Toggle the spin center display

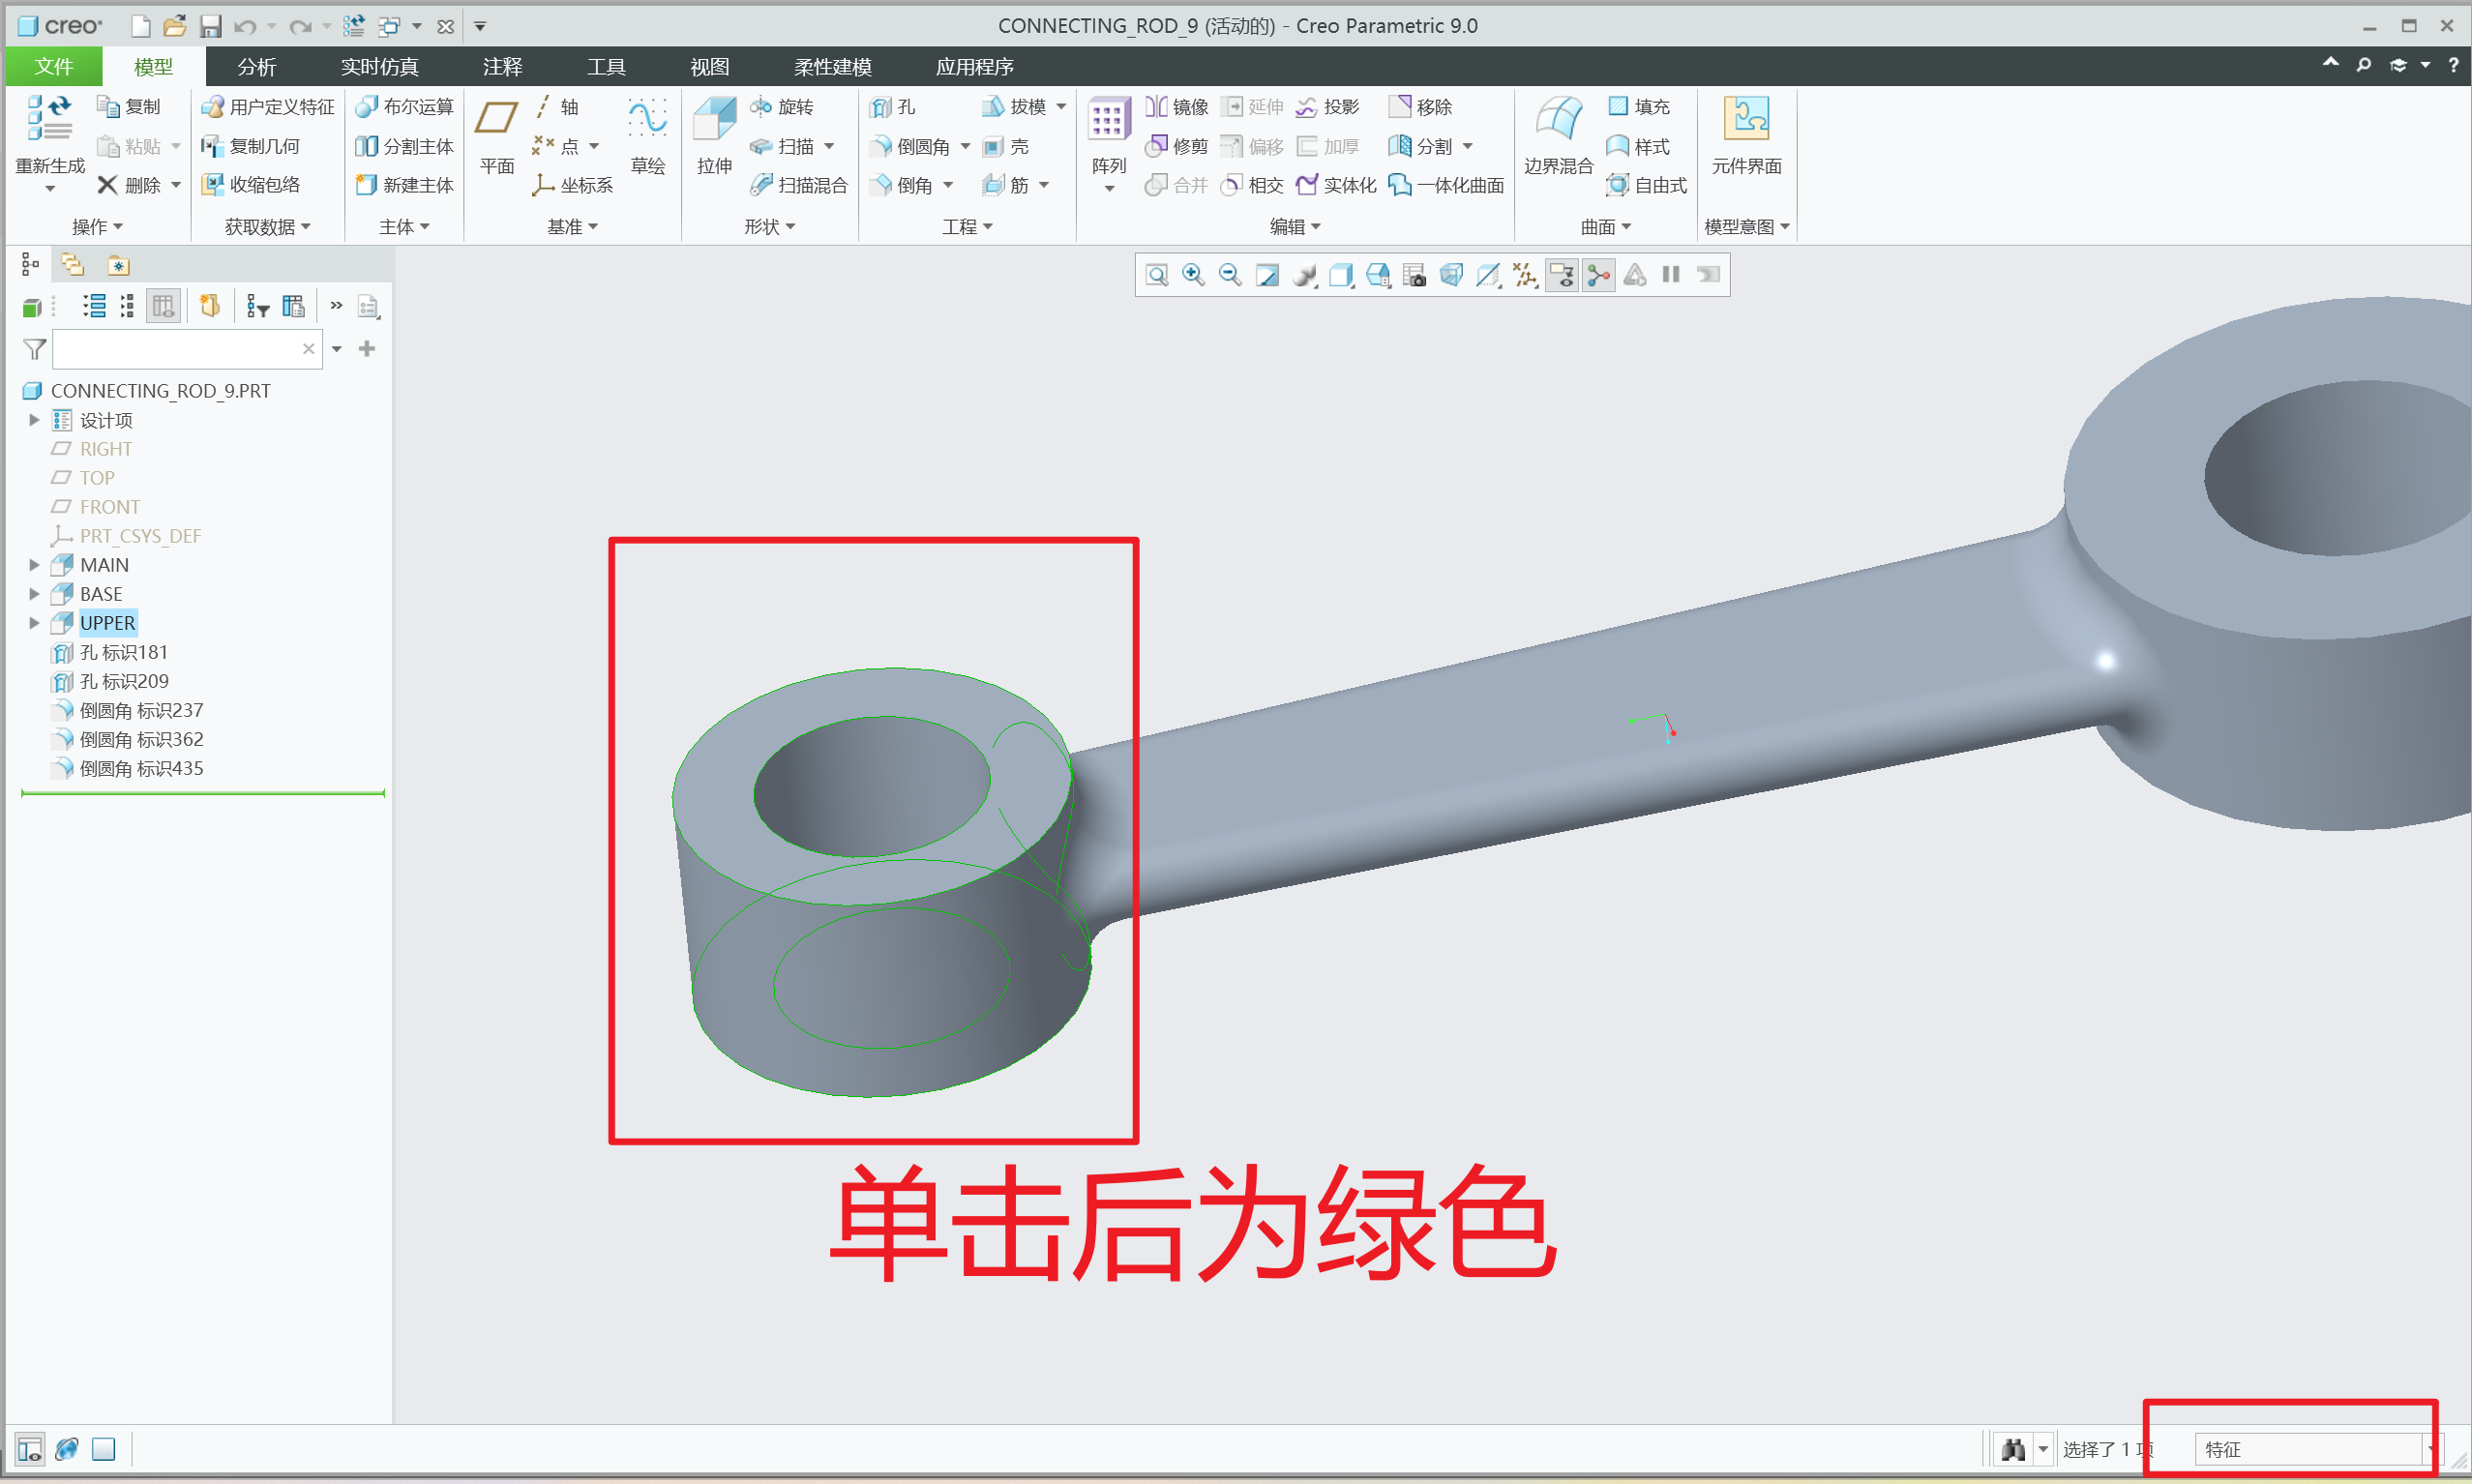click(1598, 275)
